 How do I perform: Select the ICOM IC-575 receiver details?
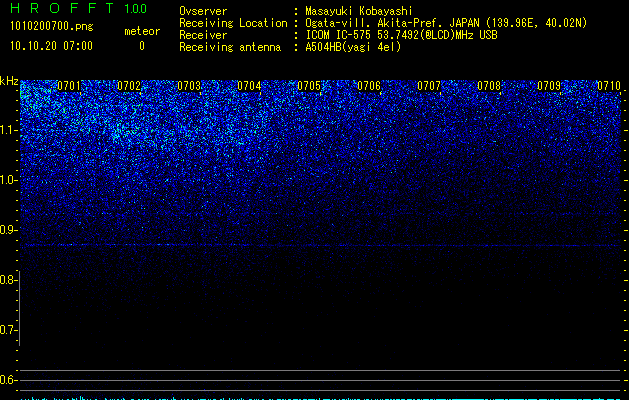401,35
